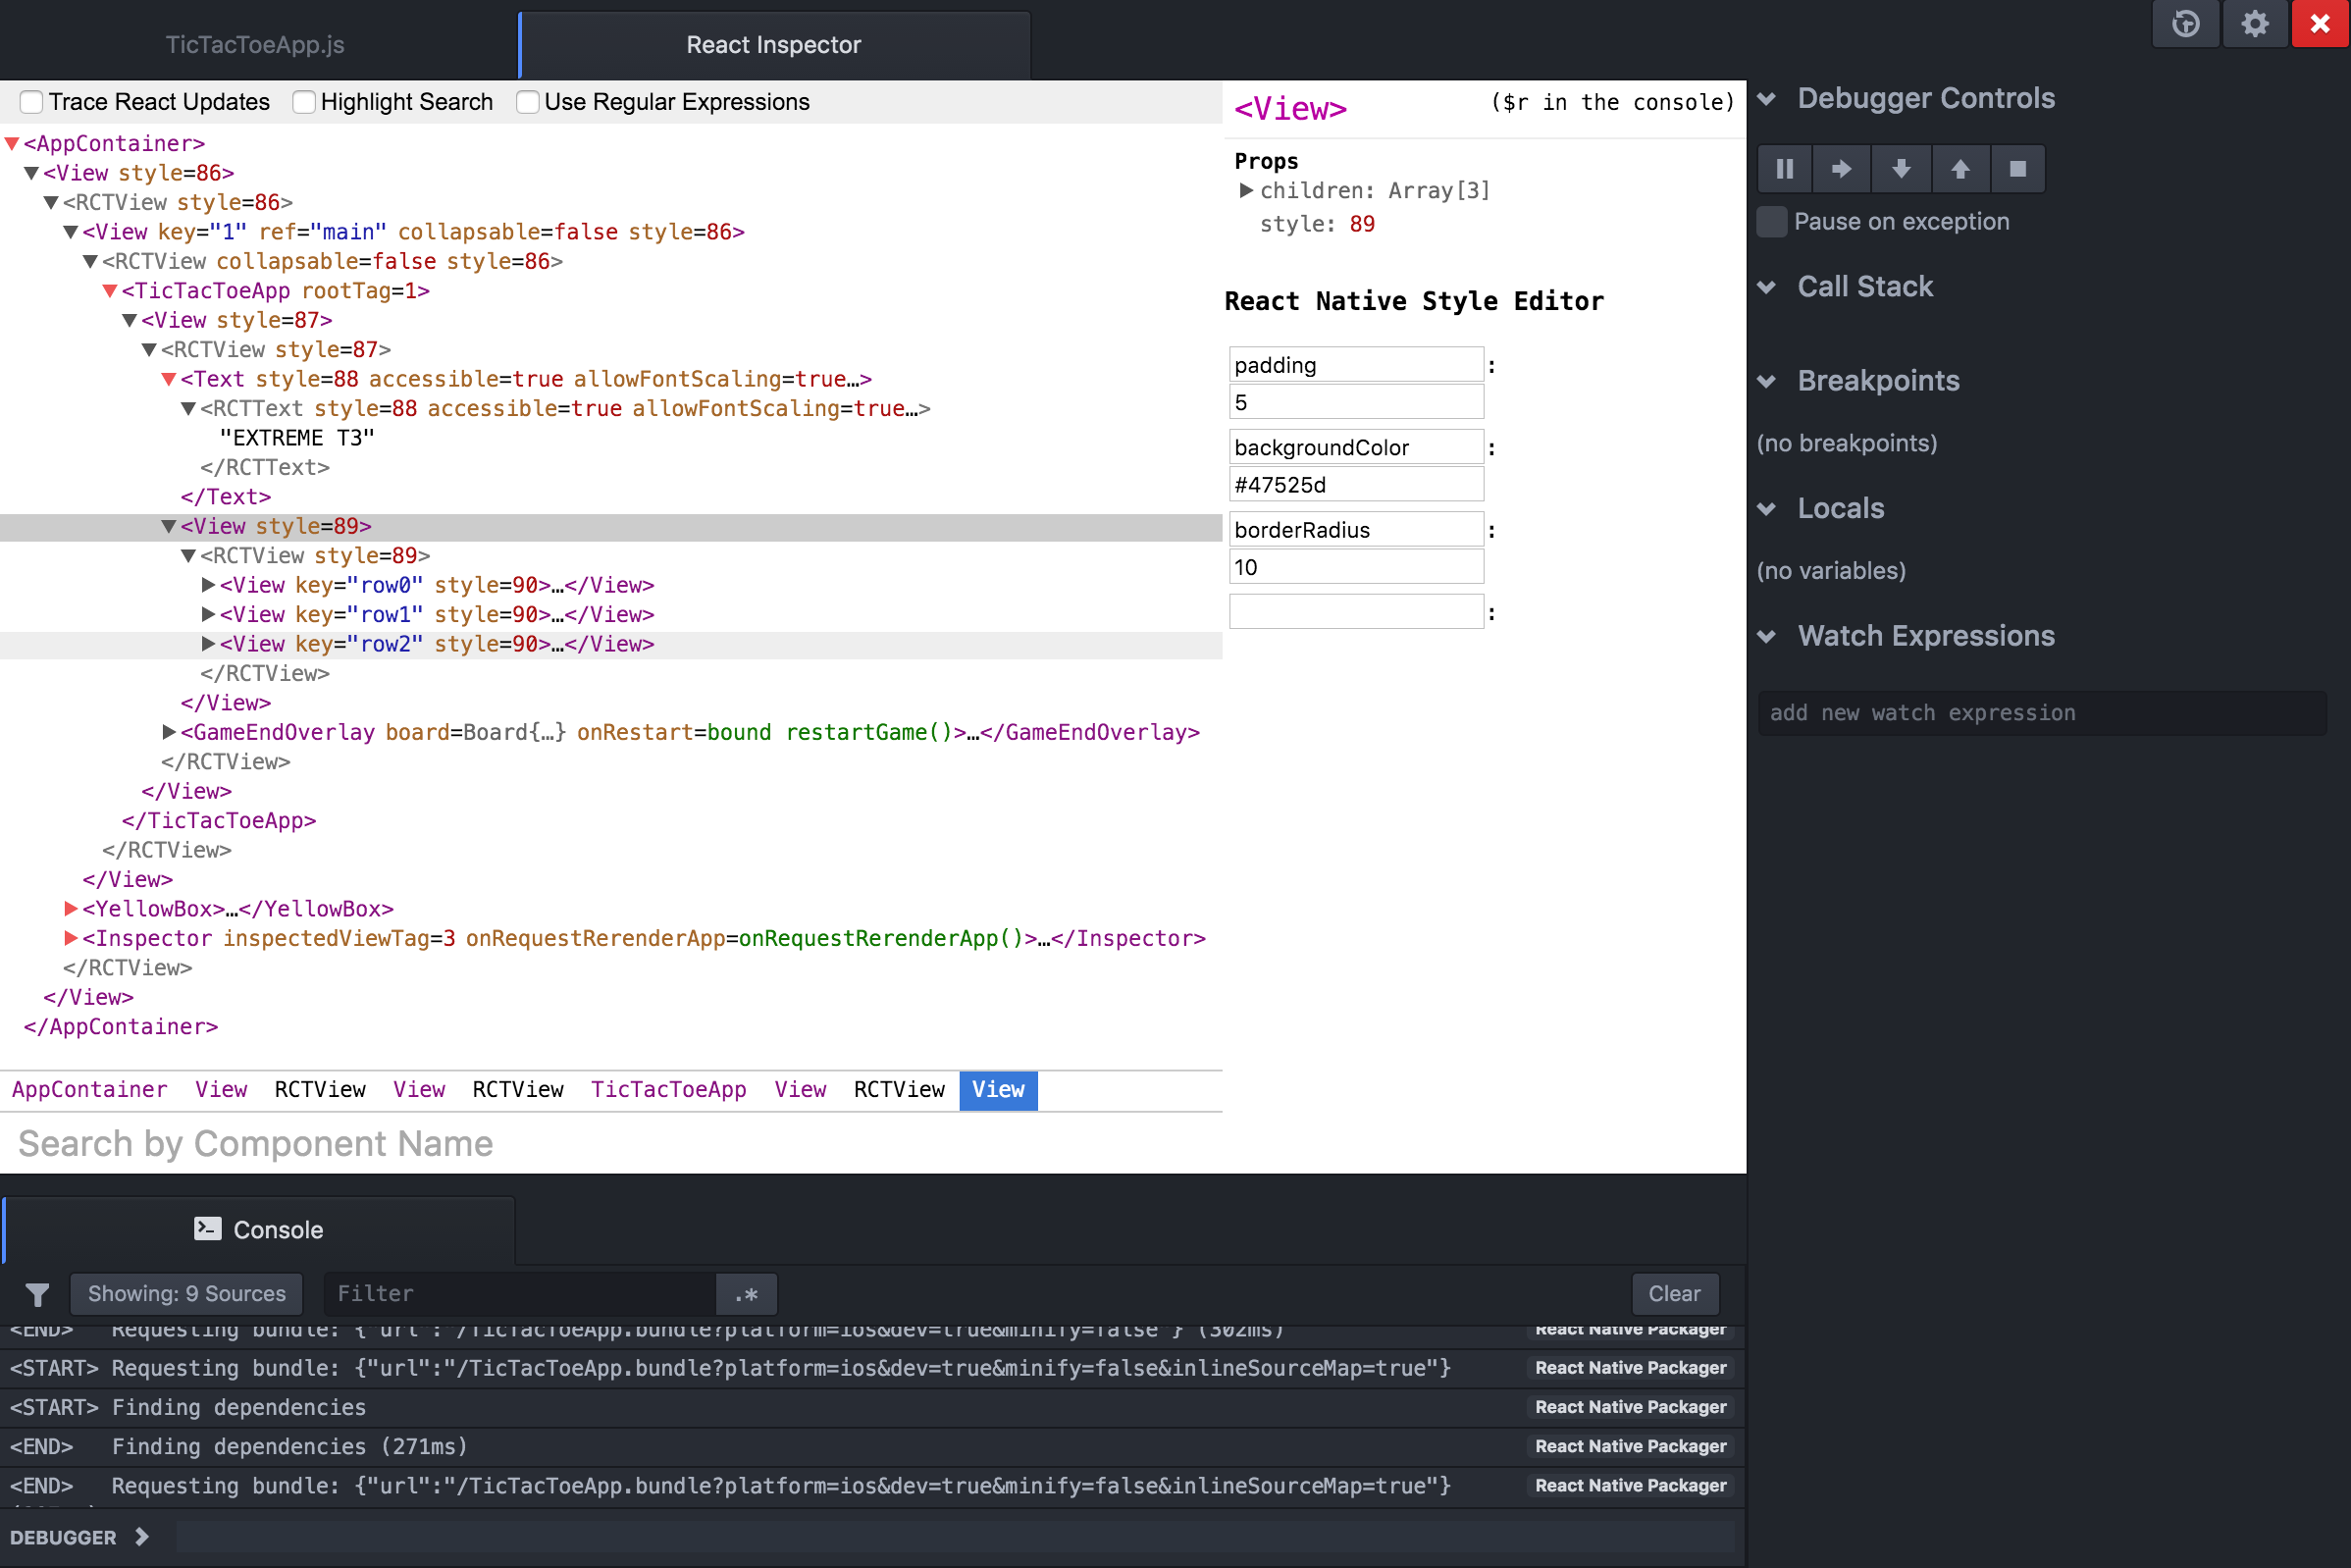Click the step over arrow button

tap(1842, 169)
